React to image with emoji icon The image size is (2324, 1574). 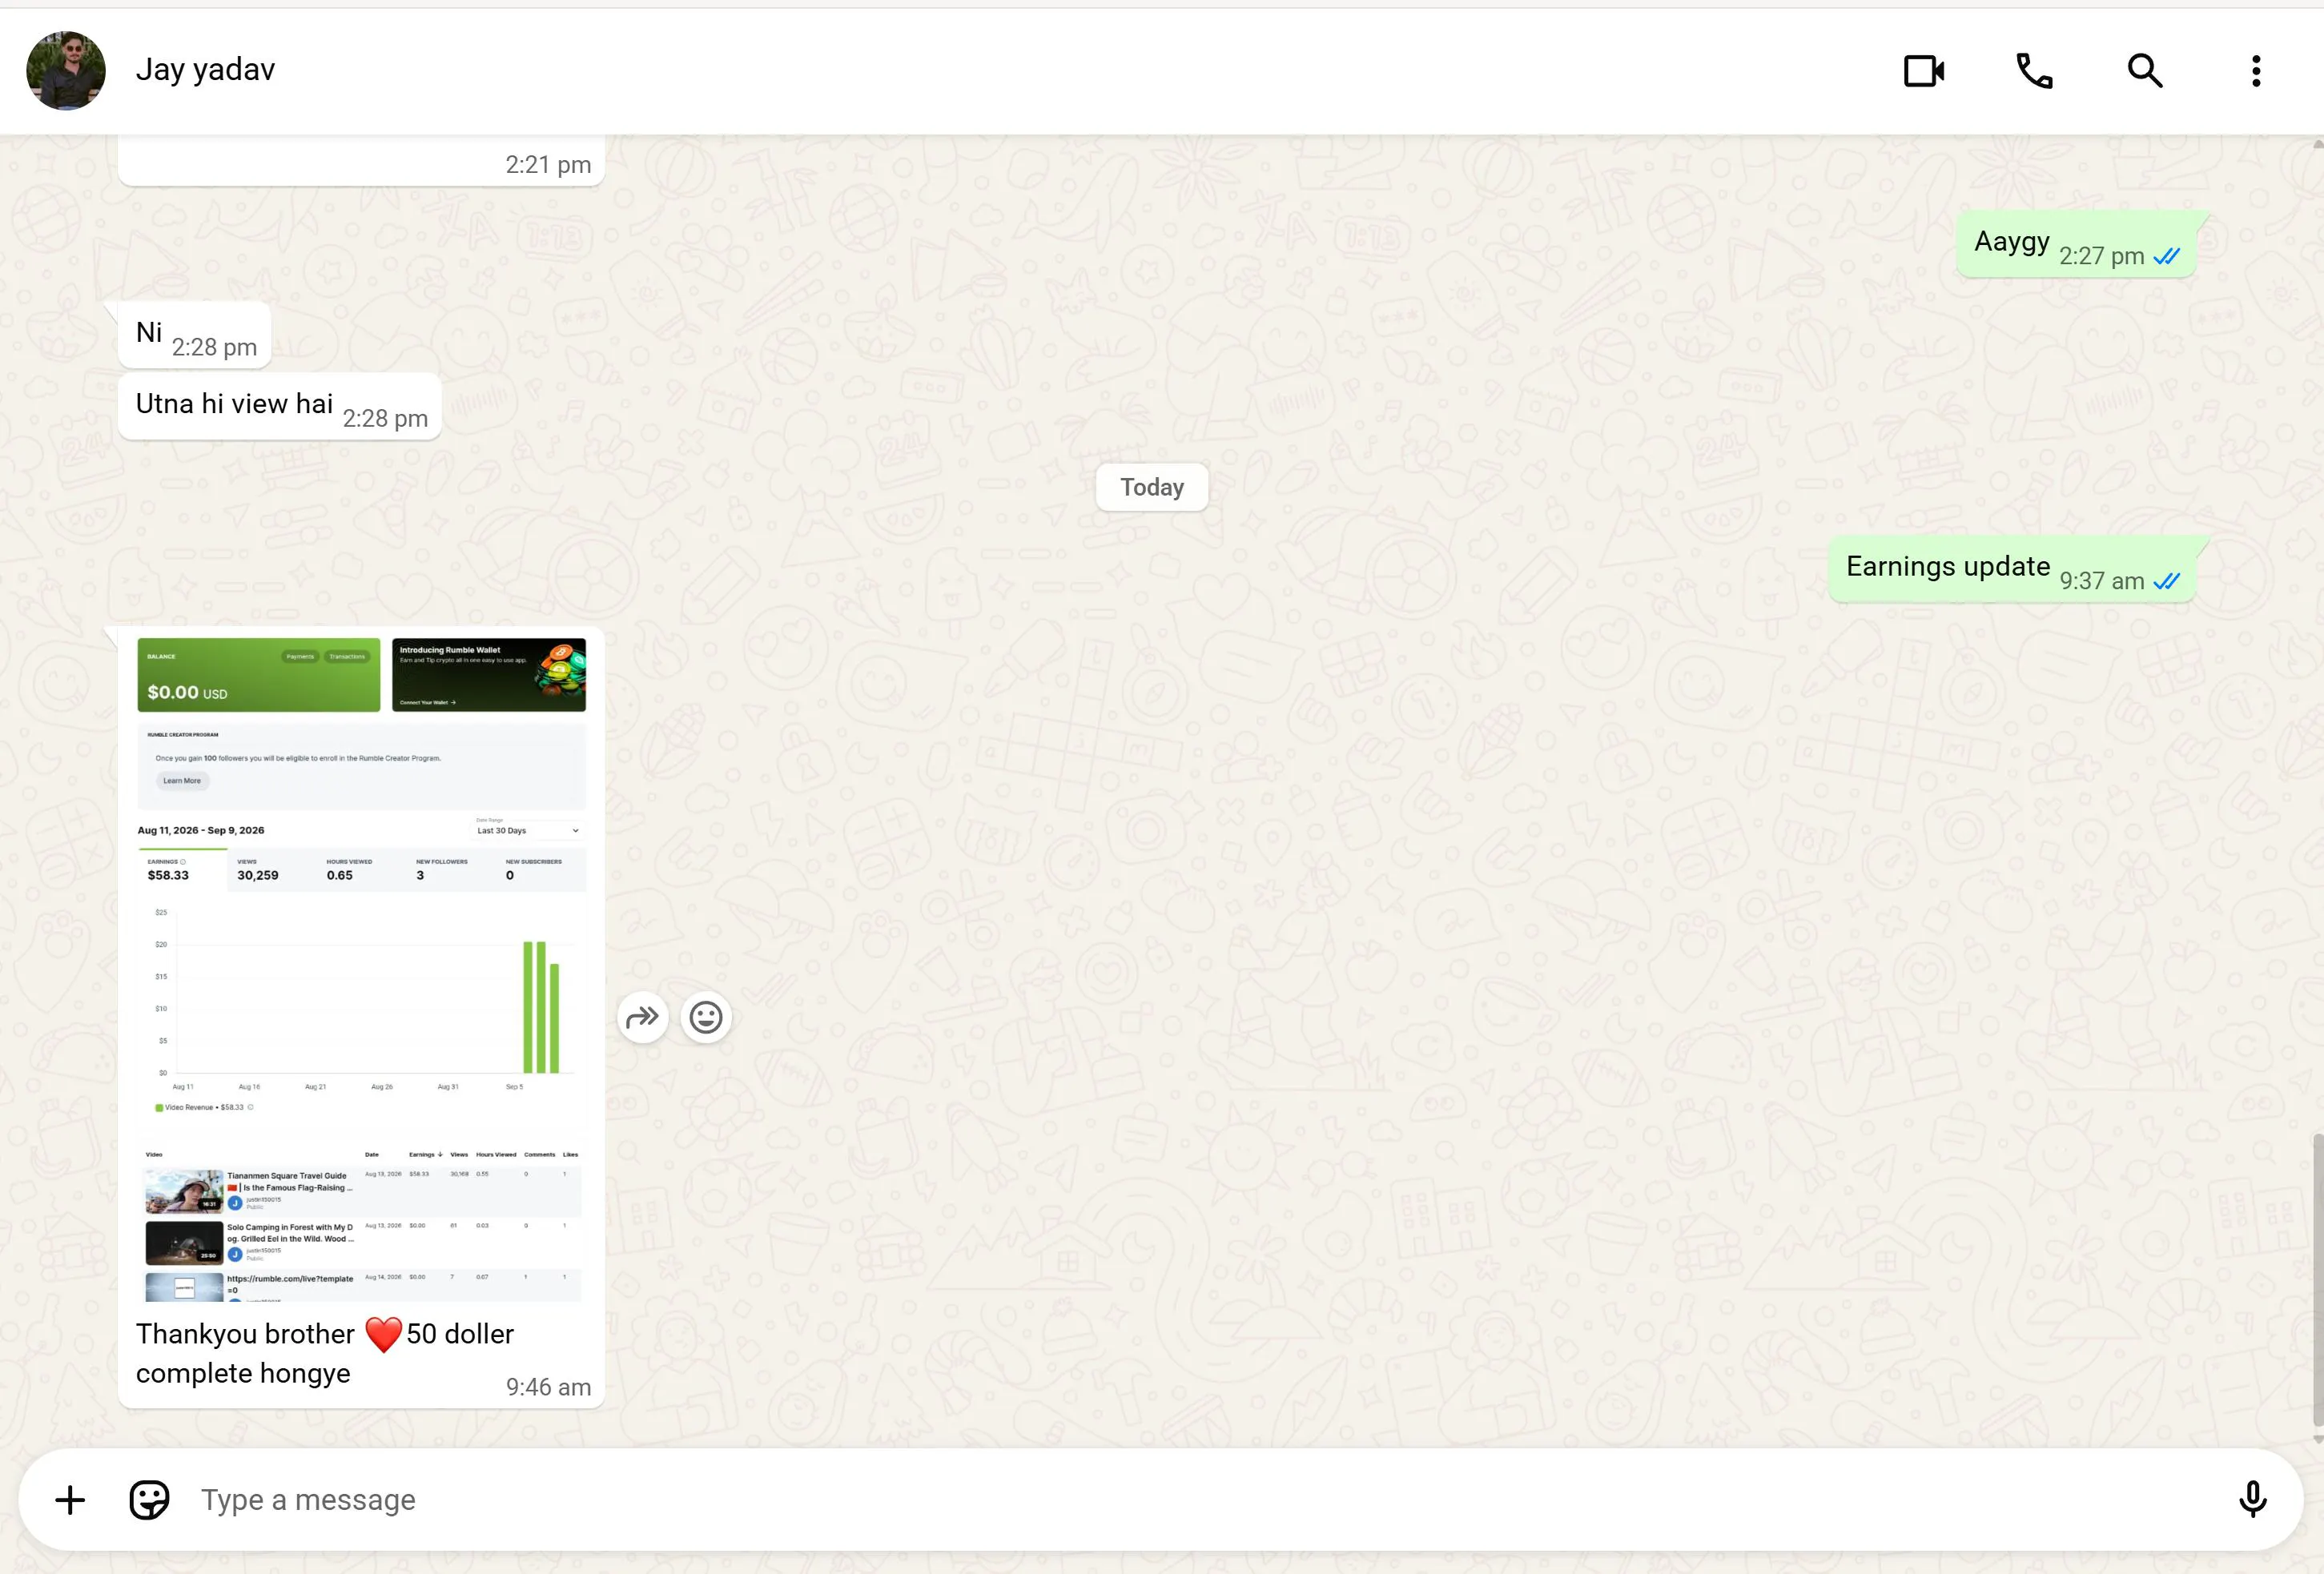click(x=706, y=1018)
